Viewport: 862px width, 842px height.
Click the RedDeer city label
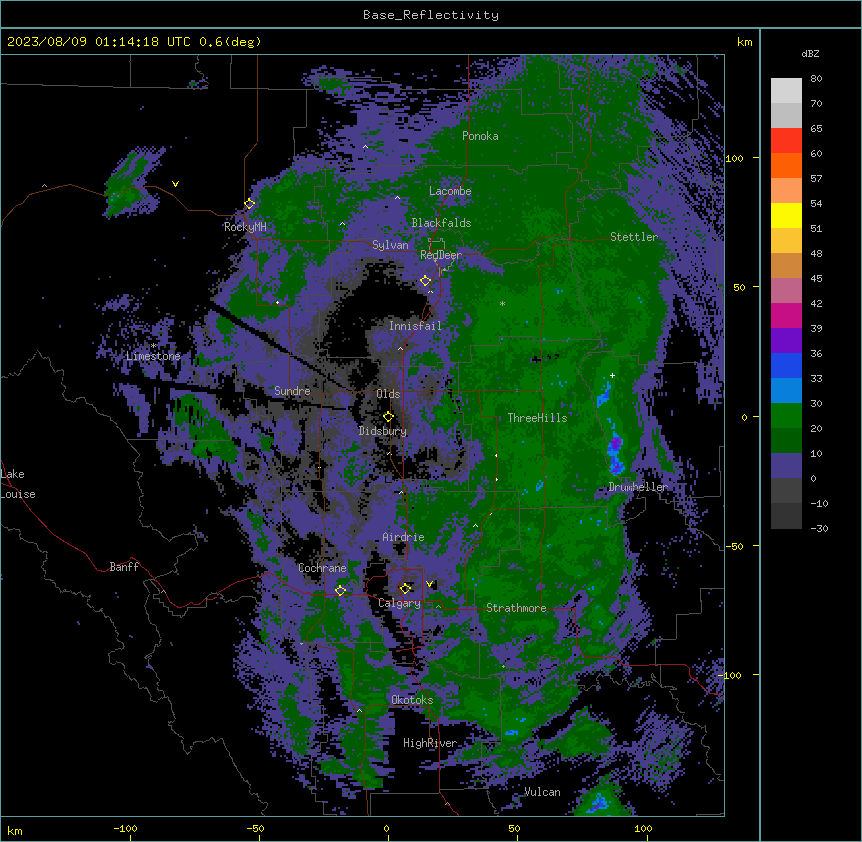click(441, 255)
